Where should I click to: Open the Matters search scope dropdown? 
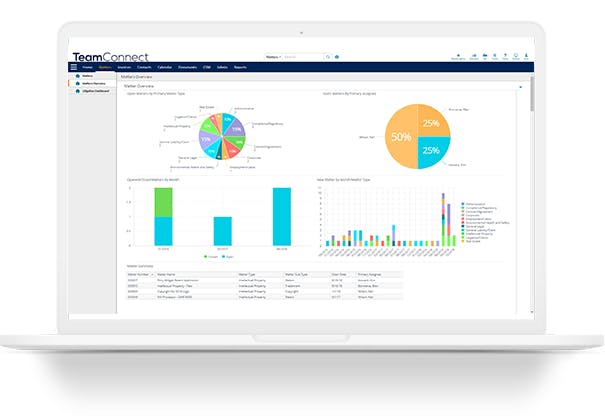tap(273, 57)
